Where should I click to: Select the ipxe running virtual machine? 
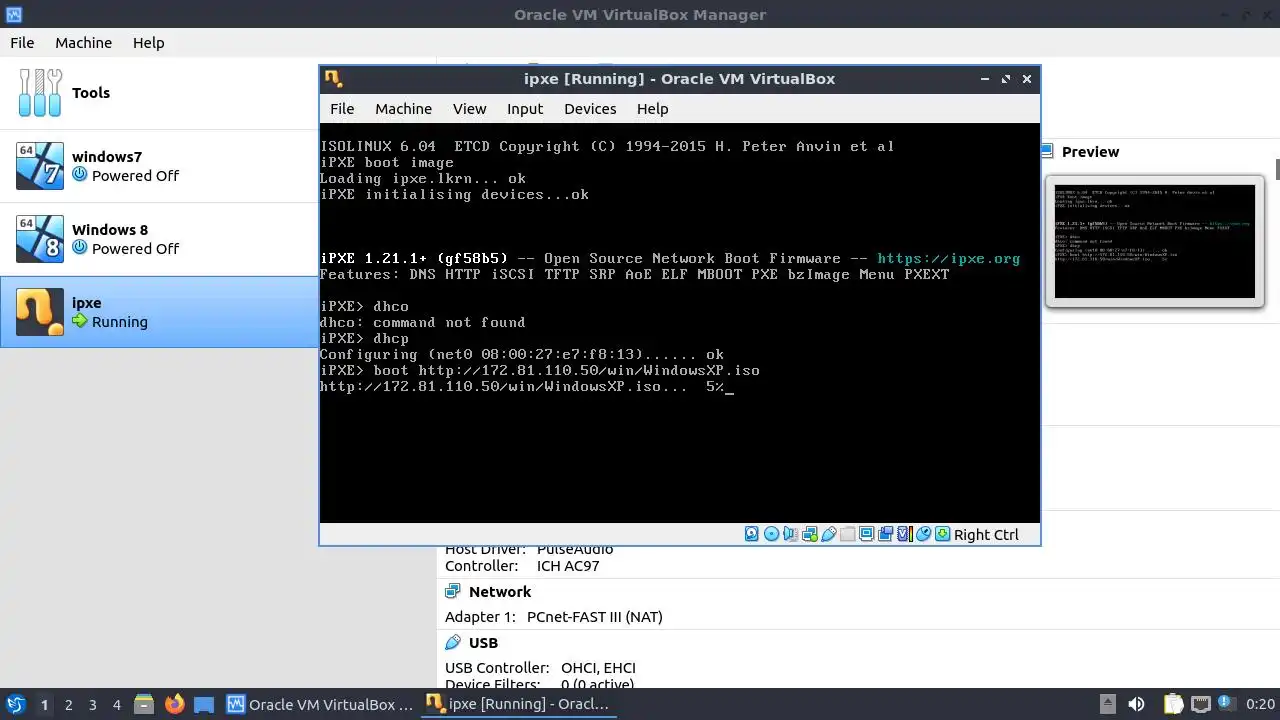159,311
